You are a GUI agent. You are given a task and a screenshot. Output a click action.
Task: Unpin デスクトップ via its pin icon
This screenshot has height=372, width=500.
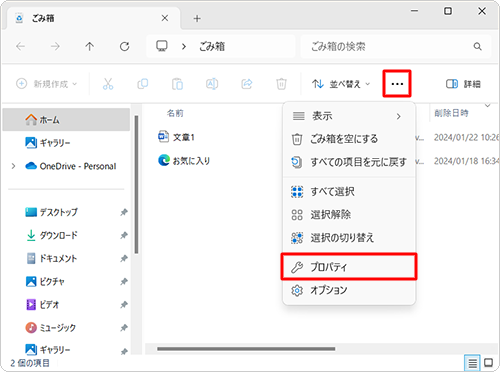(124, 212)
